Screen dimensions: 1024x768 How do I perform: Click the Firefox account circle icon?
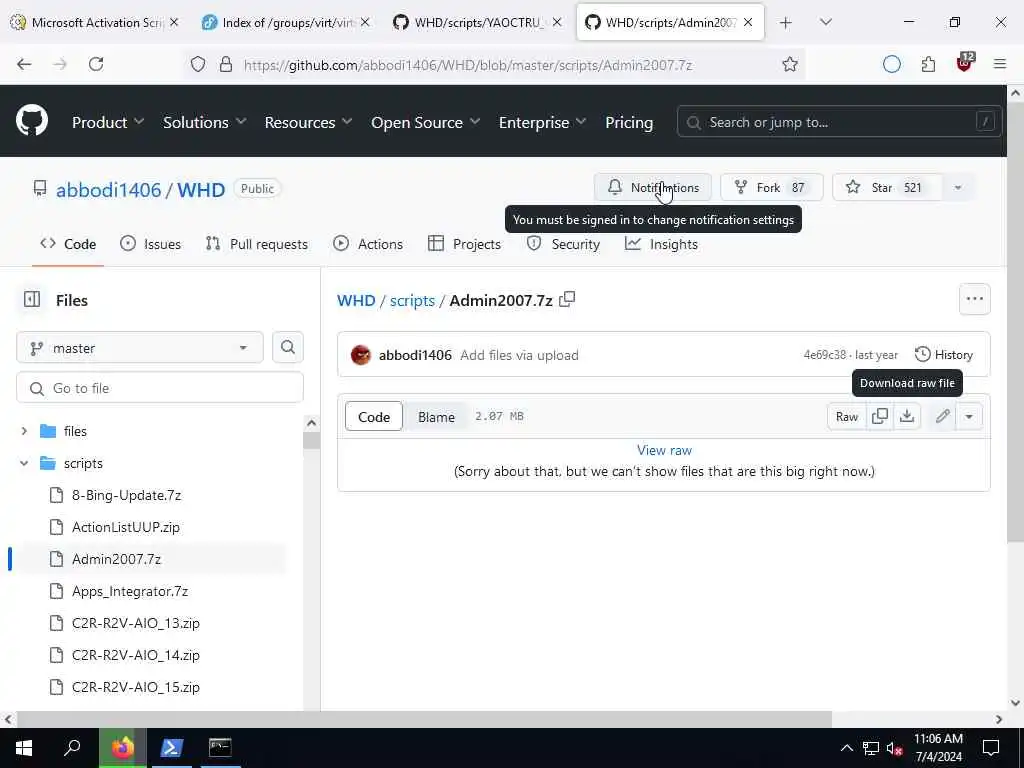pos(891,64)
